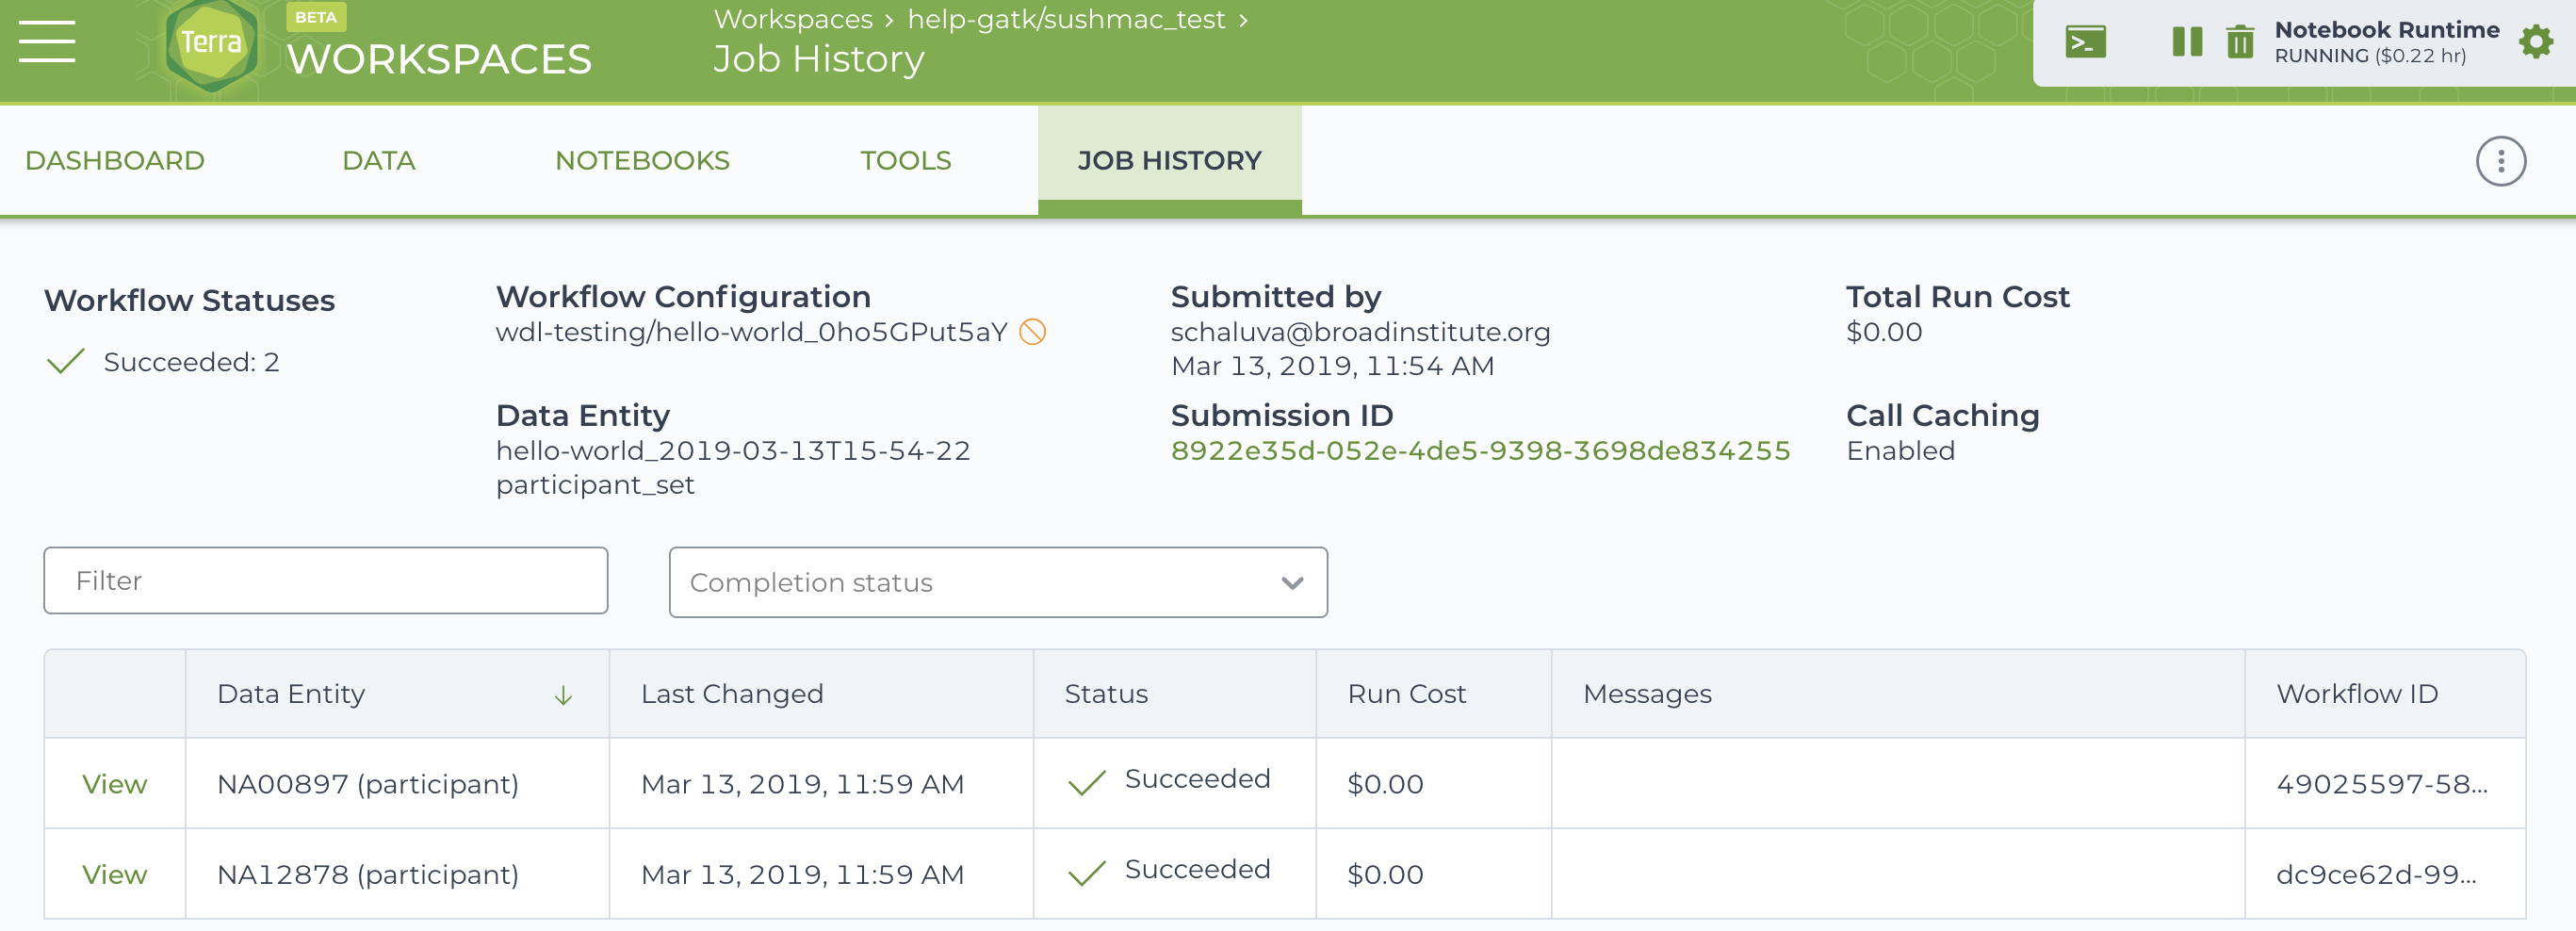Click the Terra hexagon logo
2576x931 pixels.
click(x=210, y=43)
